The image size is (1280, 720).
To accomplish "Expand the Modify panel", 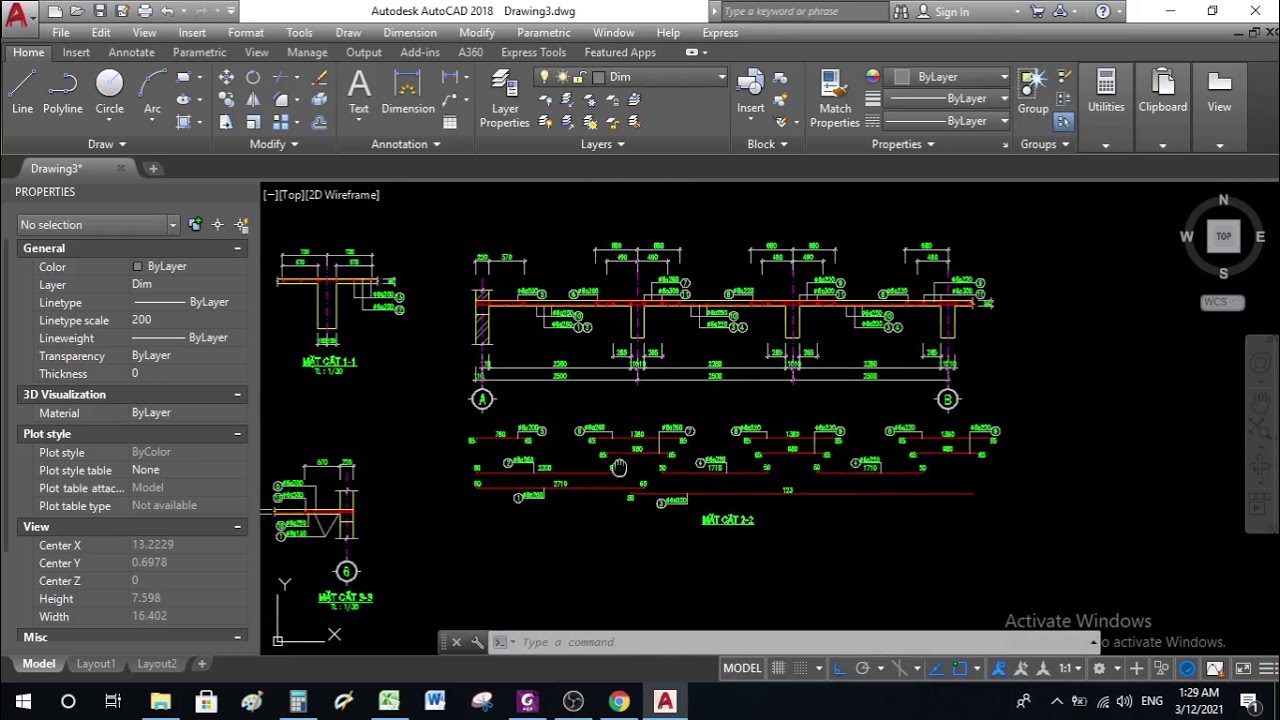I will [x=274, y=144].
